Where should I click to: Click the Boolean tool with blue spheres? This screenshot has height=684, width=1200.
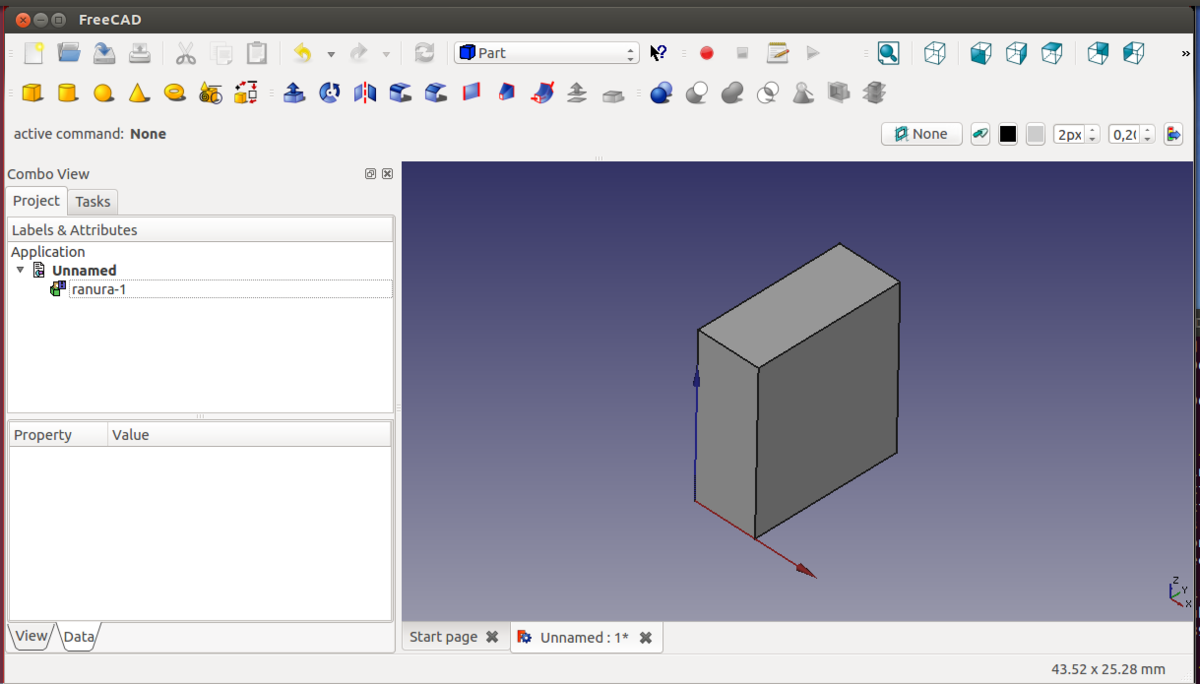click(x=660, y=93)
